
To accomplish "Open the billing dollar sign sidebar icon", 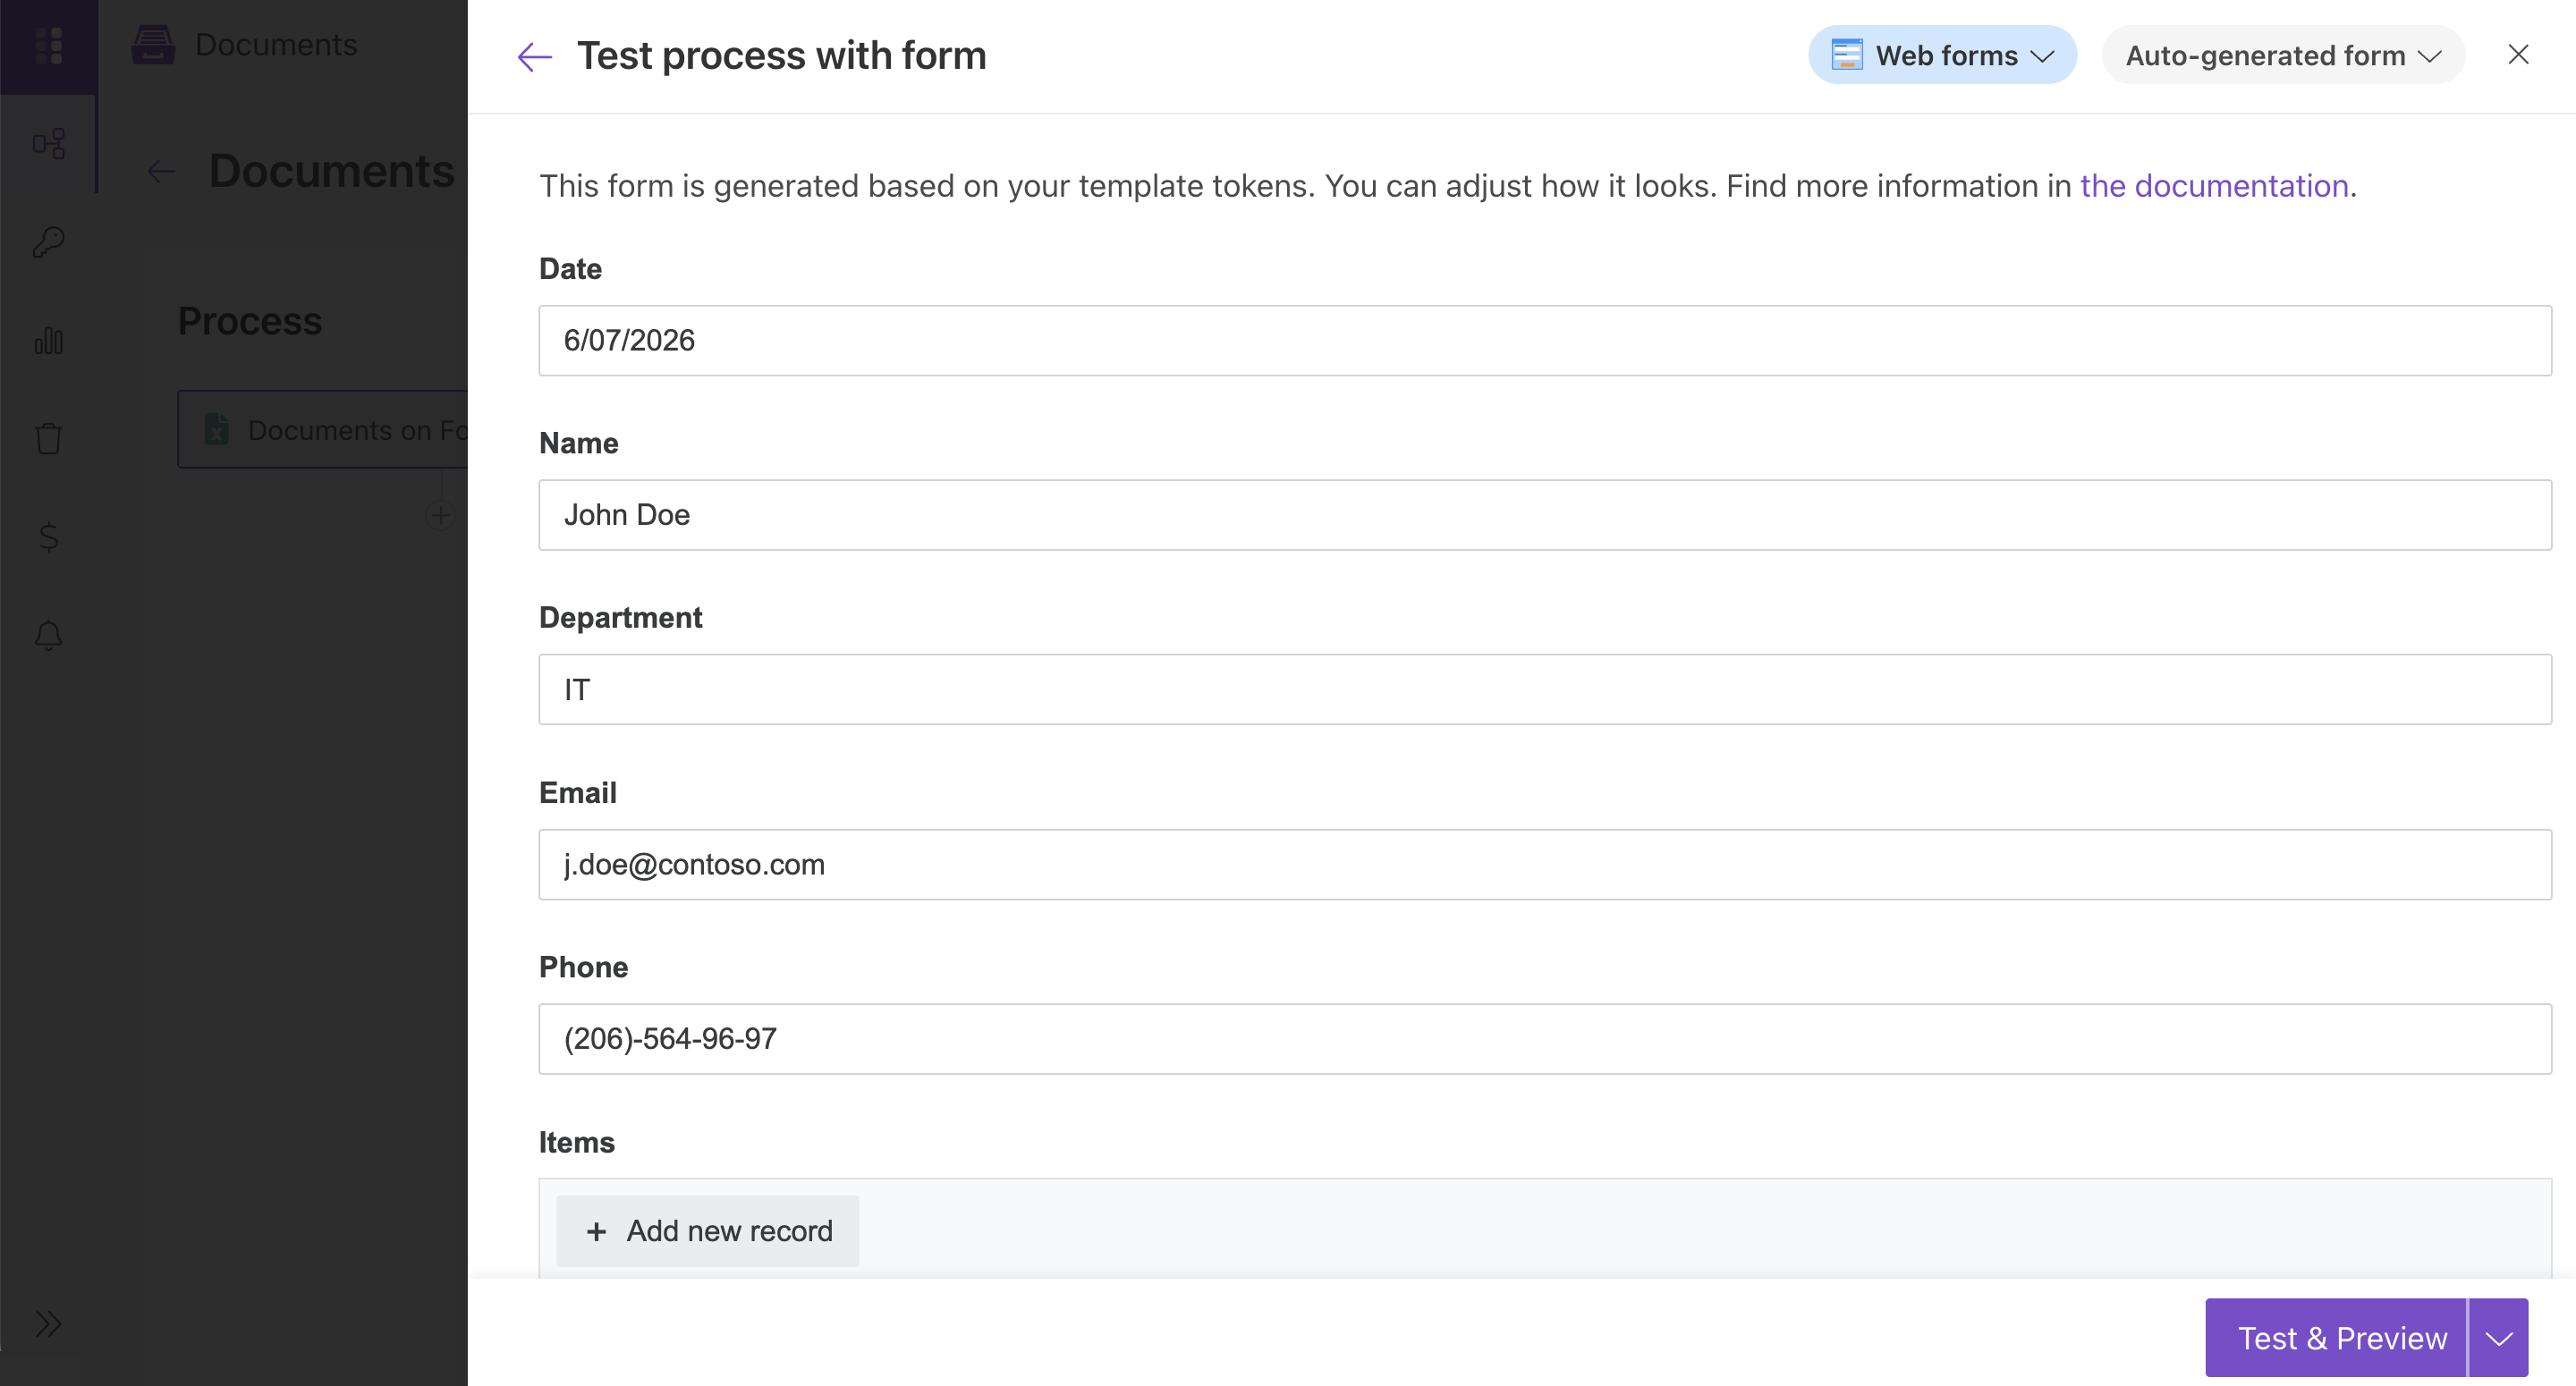I will [x=49, y=537].
